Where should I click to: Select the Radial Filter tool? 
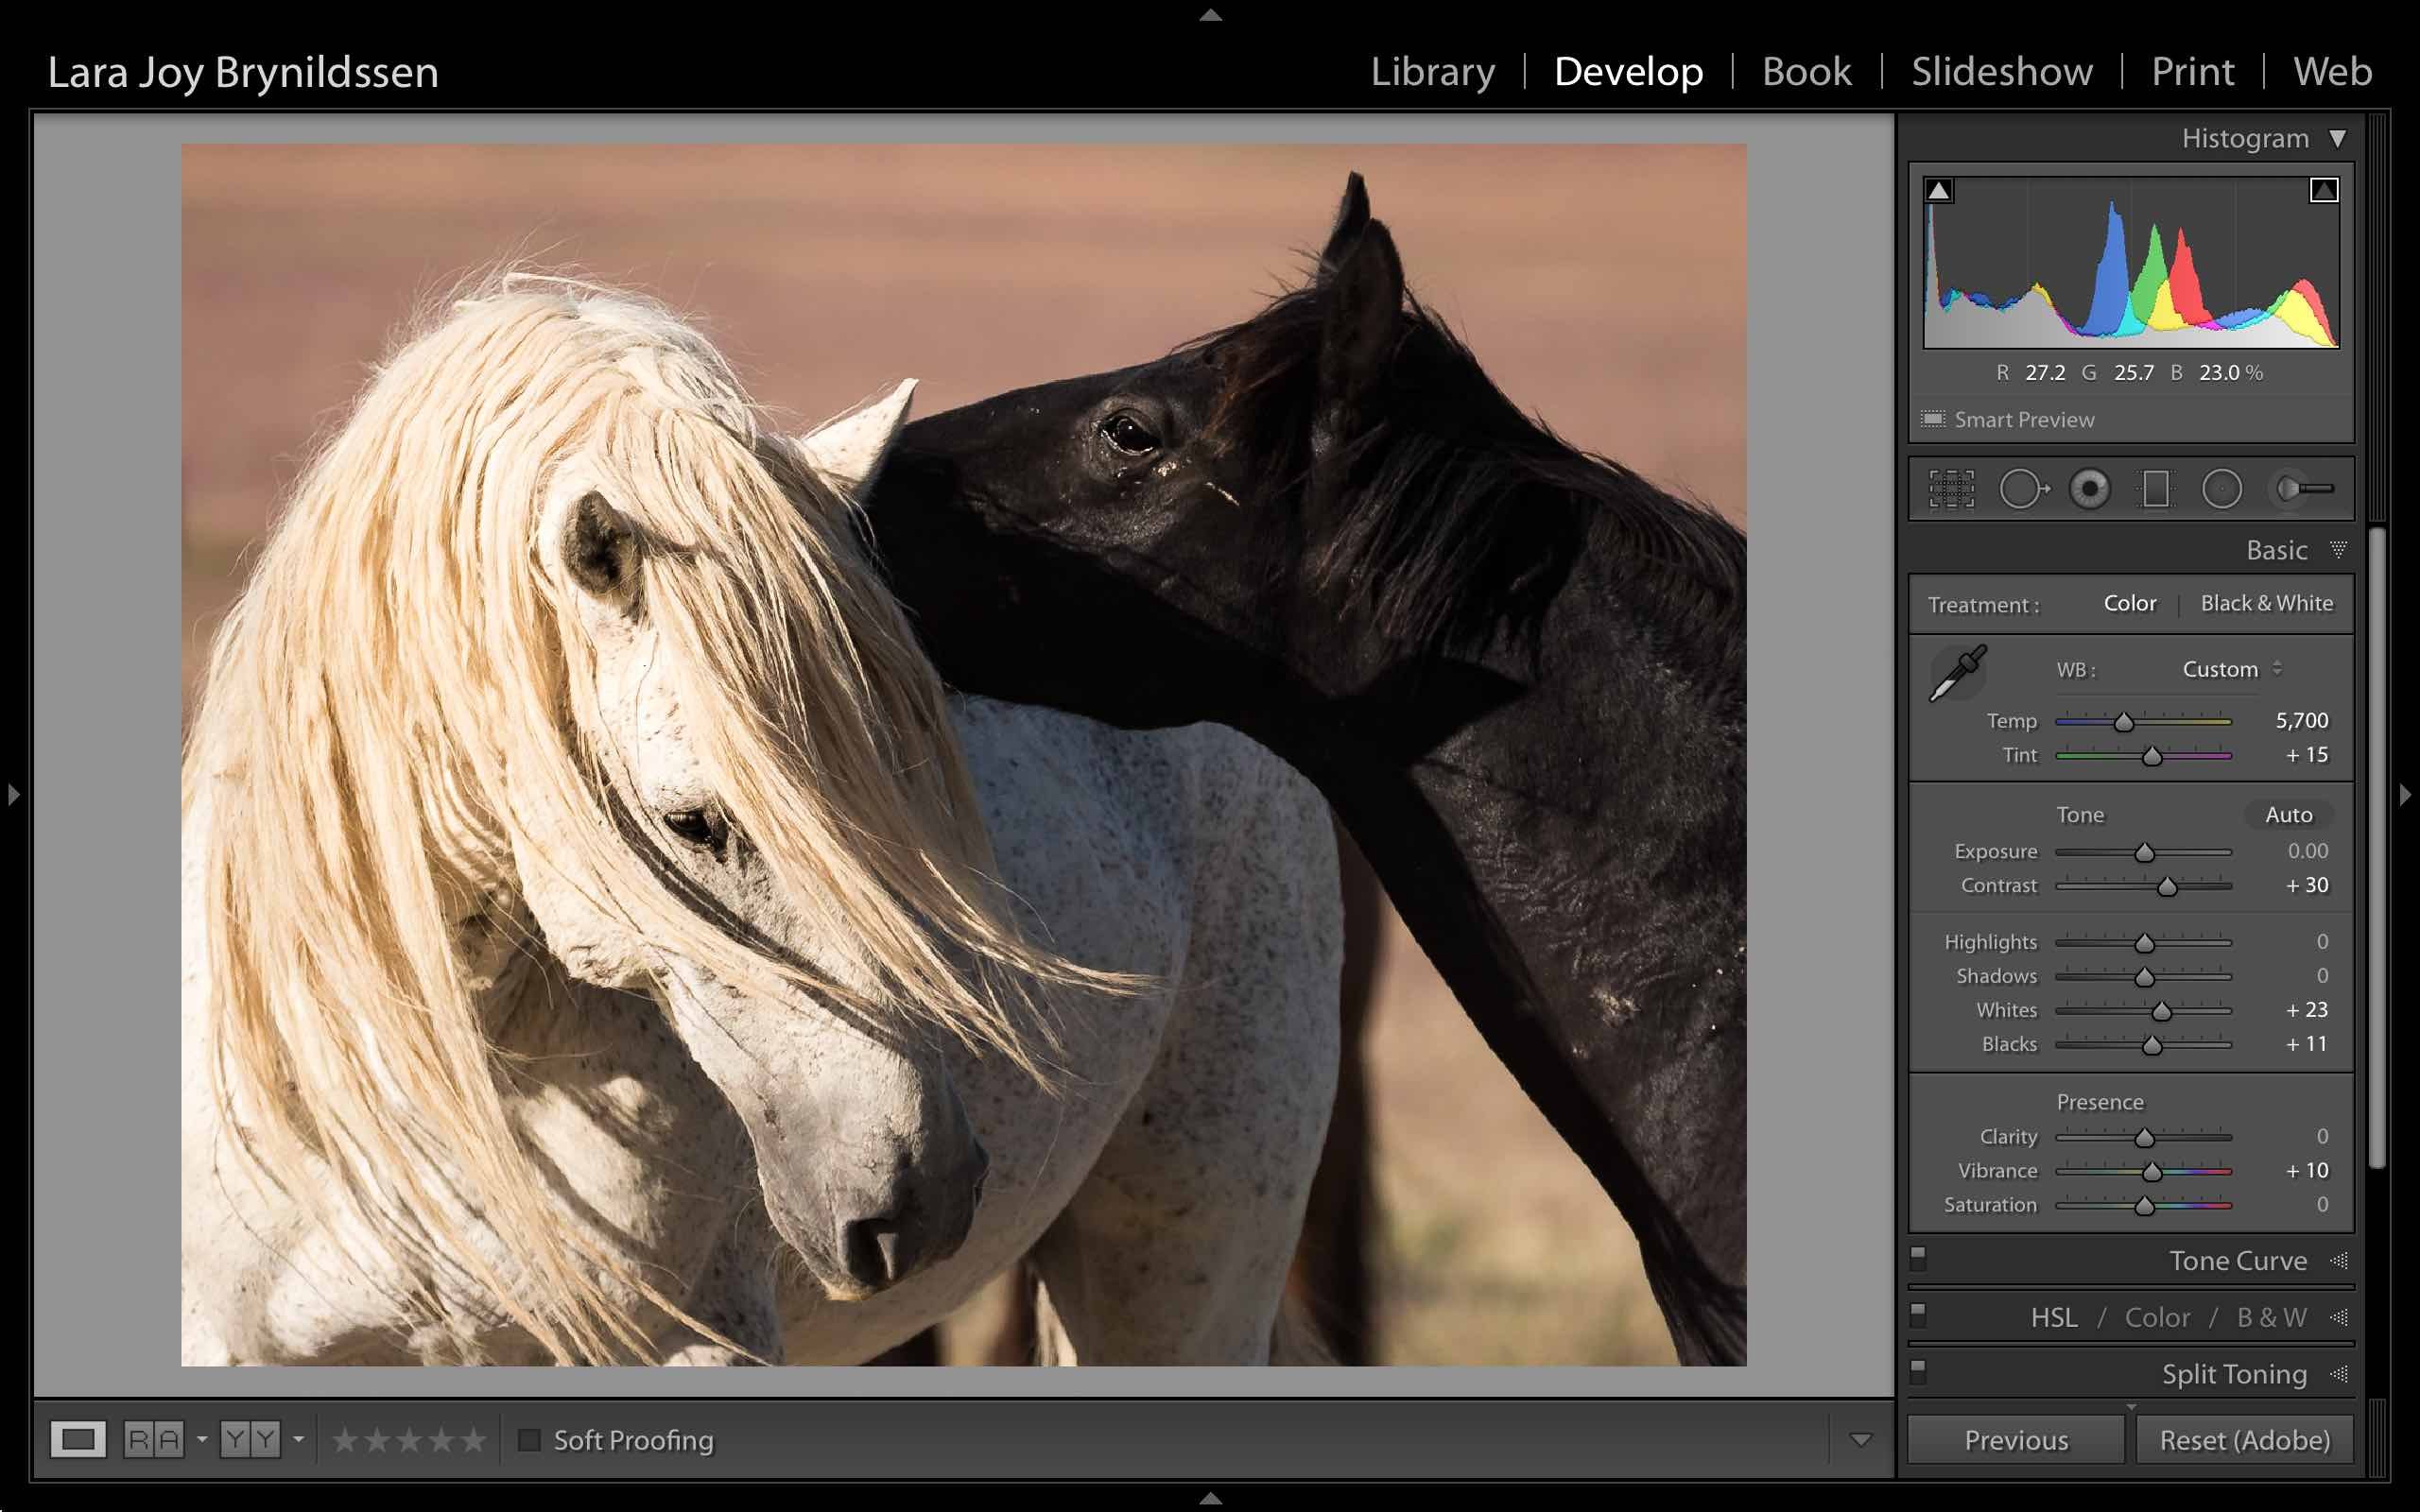coord(2223,488)
